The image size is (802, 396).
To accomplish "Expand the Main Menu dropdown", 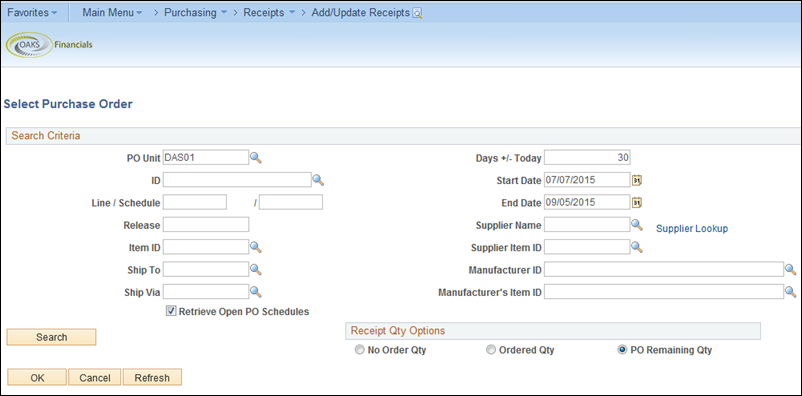I will click(112, 13).
